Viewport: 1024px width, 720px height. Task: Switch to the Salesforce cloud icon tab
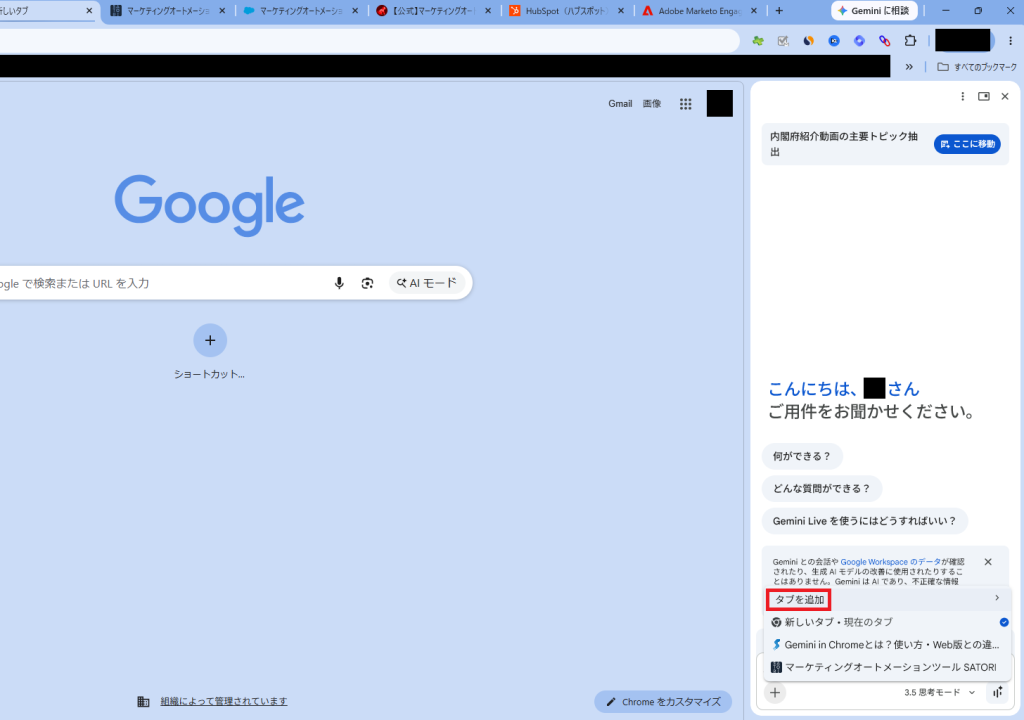[x=302, y=10]
